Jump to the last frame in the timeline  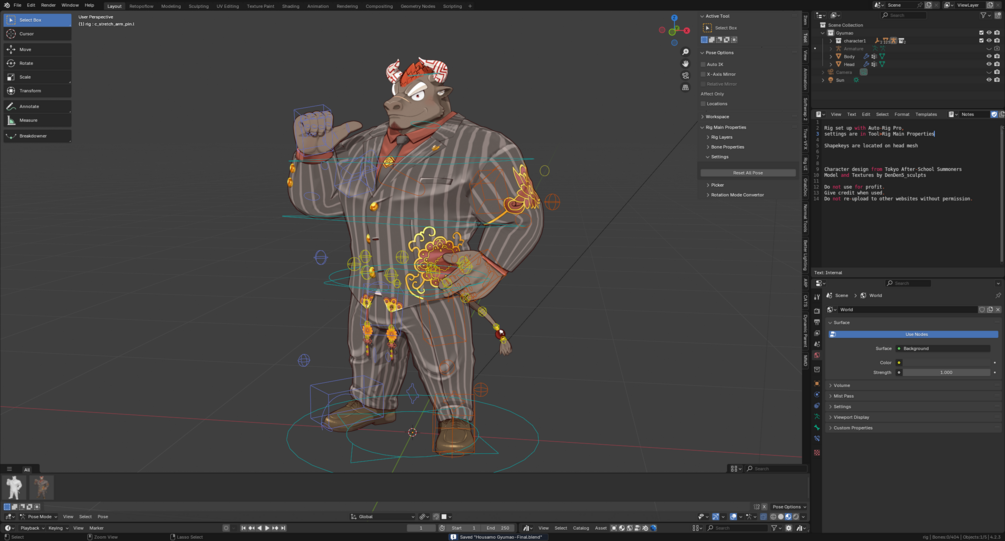(283, 528)
